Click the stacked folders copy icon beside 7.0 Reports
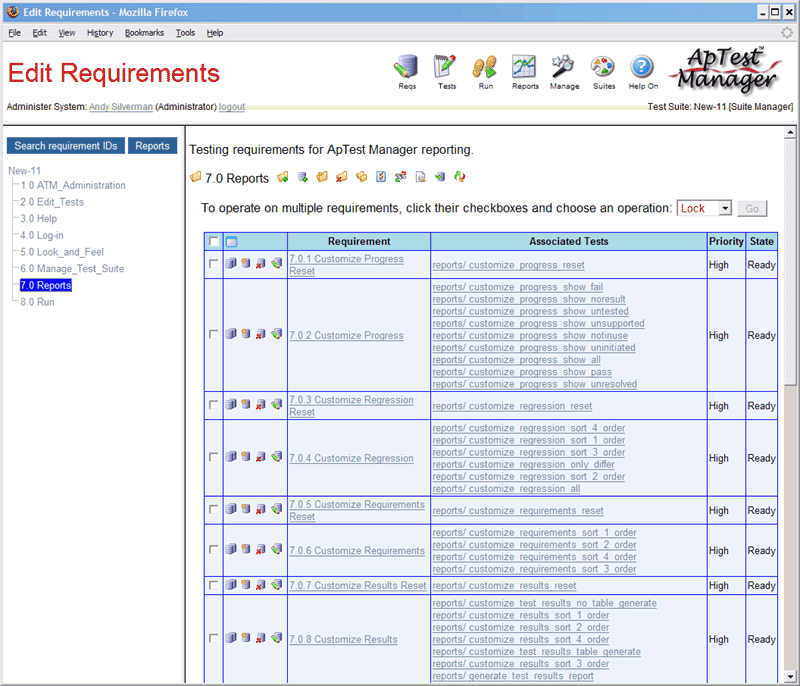 click(x=361, y=177)
